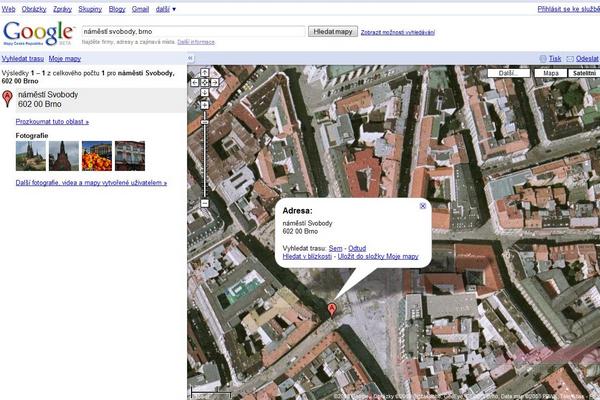600x400 pixels.
Task: Click red marker A in results list
Action: [x=7, y=98]
